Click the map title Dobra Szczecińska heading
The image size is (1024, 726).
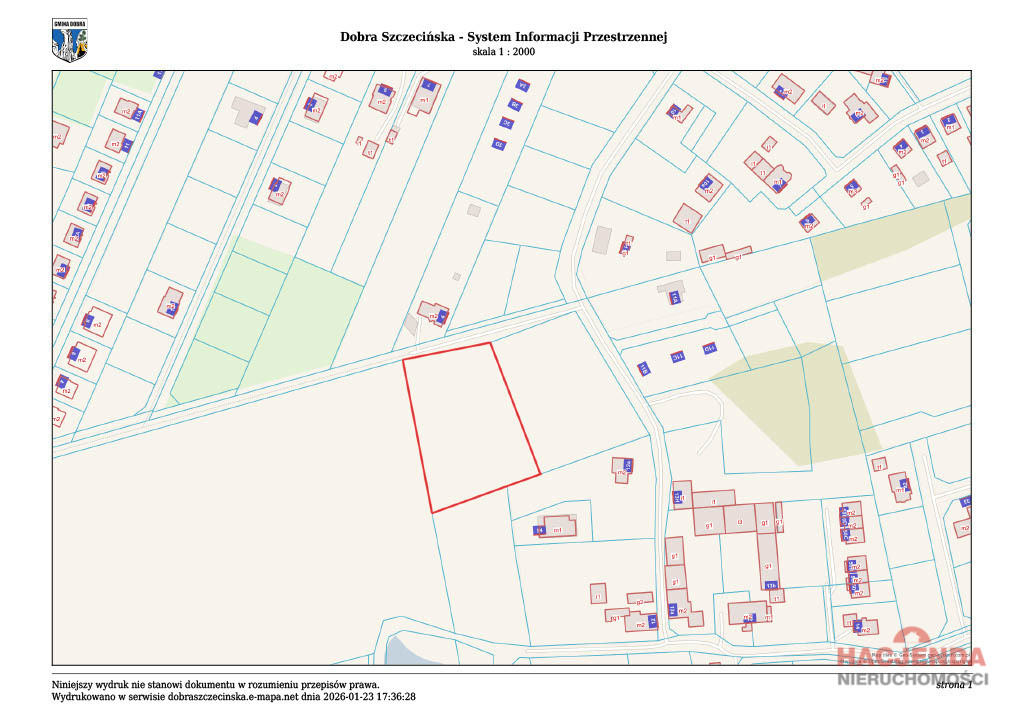coord(504,37)
